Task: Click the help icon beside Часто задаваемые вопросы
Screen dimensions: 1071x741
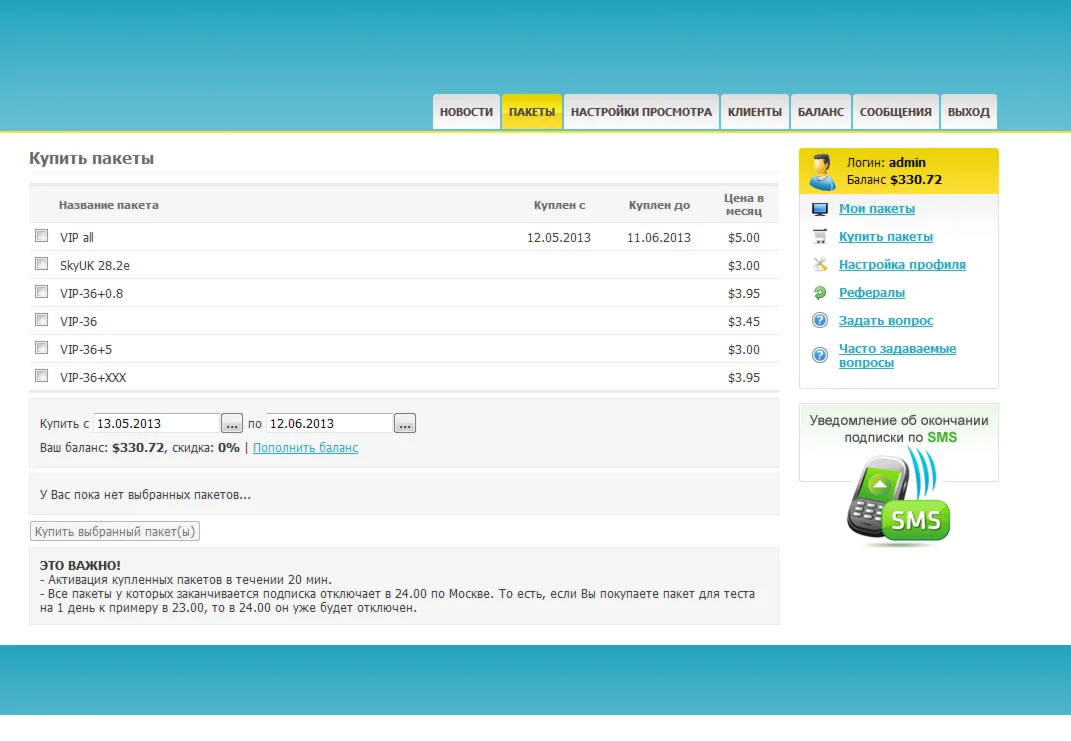Action: pyautogui.click(x=820, y=355)
